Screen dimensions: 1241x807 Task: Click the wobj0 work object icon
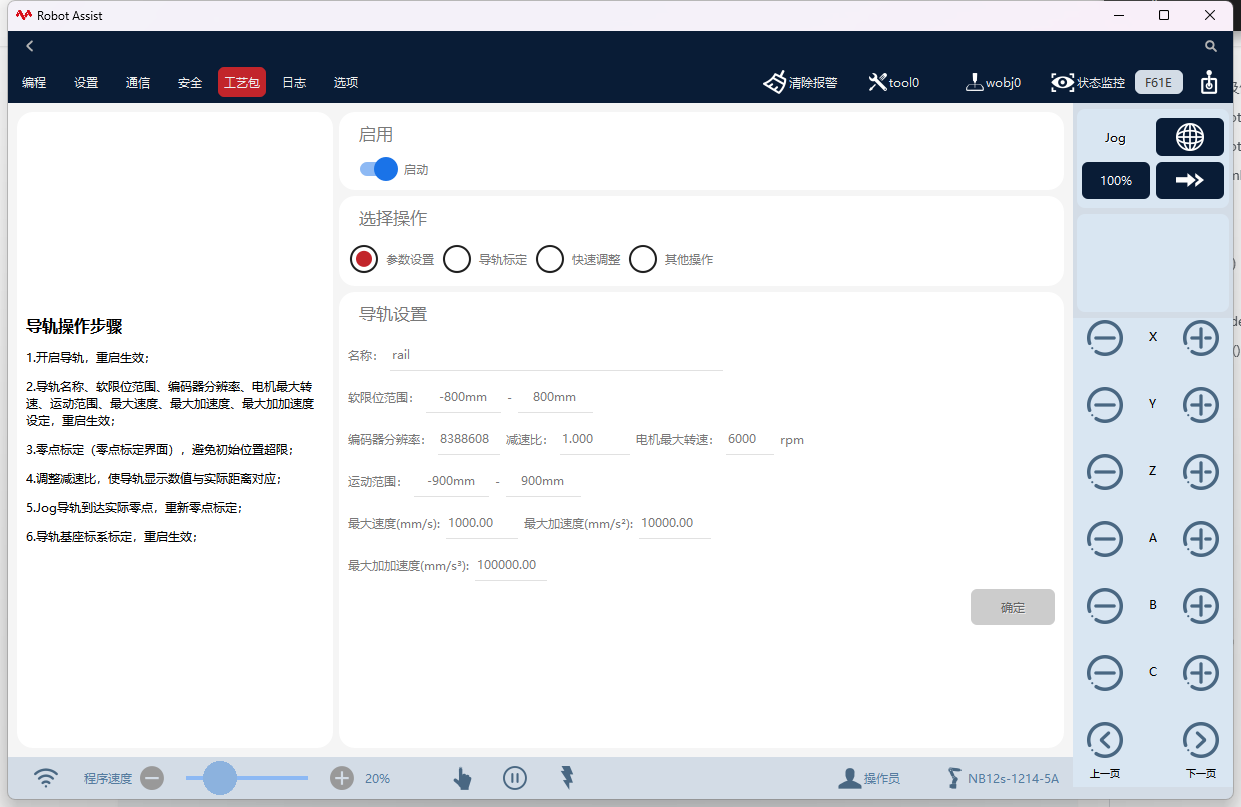973,82
